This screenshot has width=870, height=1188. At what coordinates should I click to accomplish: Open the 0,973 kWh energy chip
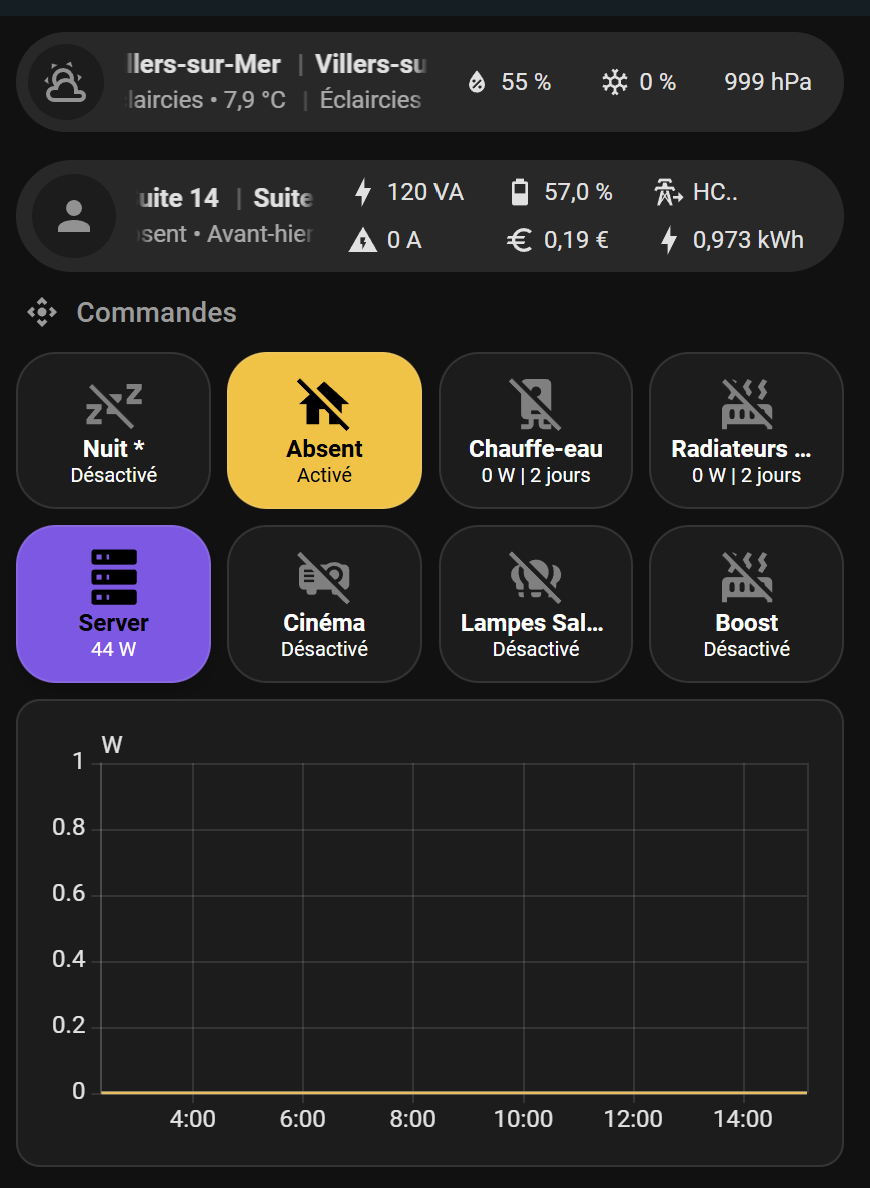click(731, 240)
